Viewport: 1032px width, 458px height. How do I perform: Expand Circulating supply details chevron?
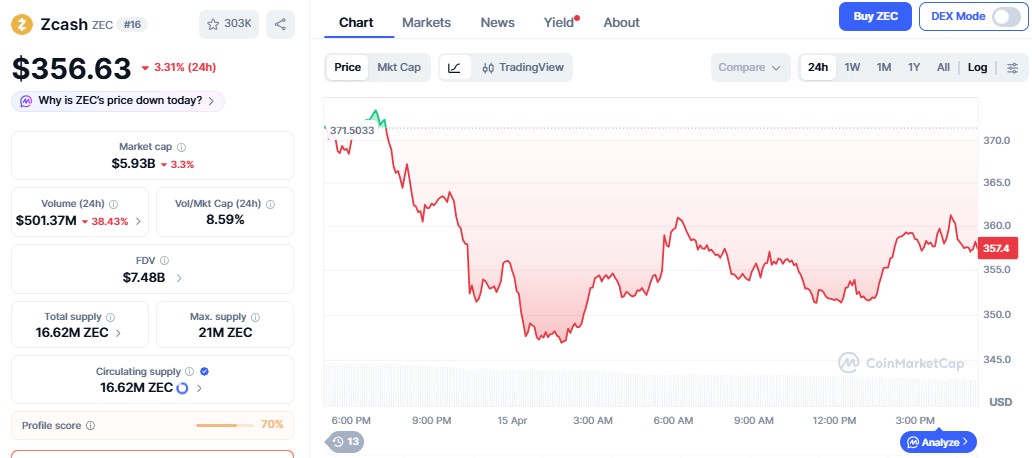(x=199, y=388)
